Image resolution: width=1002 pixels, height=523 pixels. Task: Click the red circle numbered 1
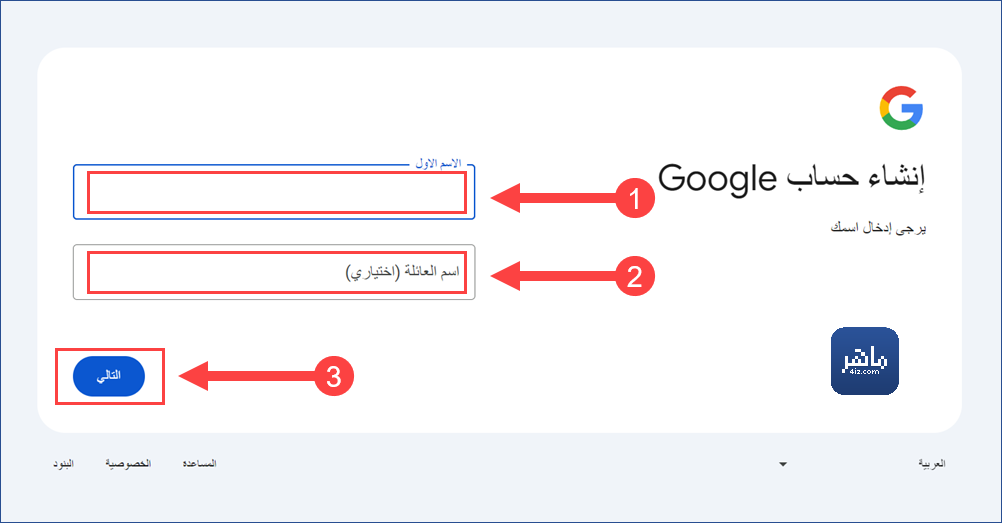pyautogui.click(x=635, y=198)
